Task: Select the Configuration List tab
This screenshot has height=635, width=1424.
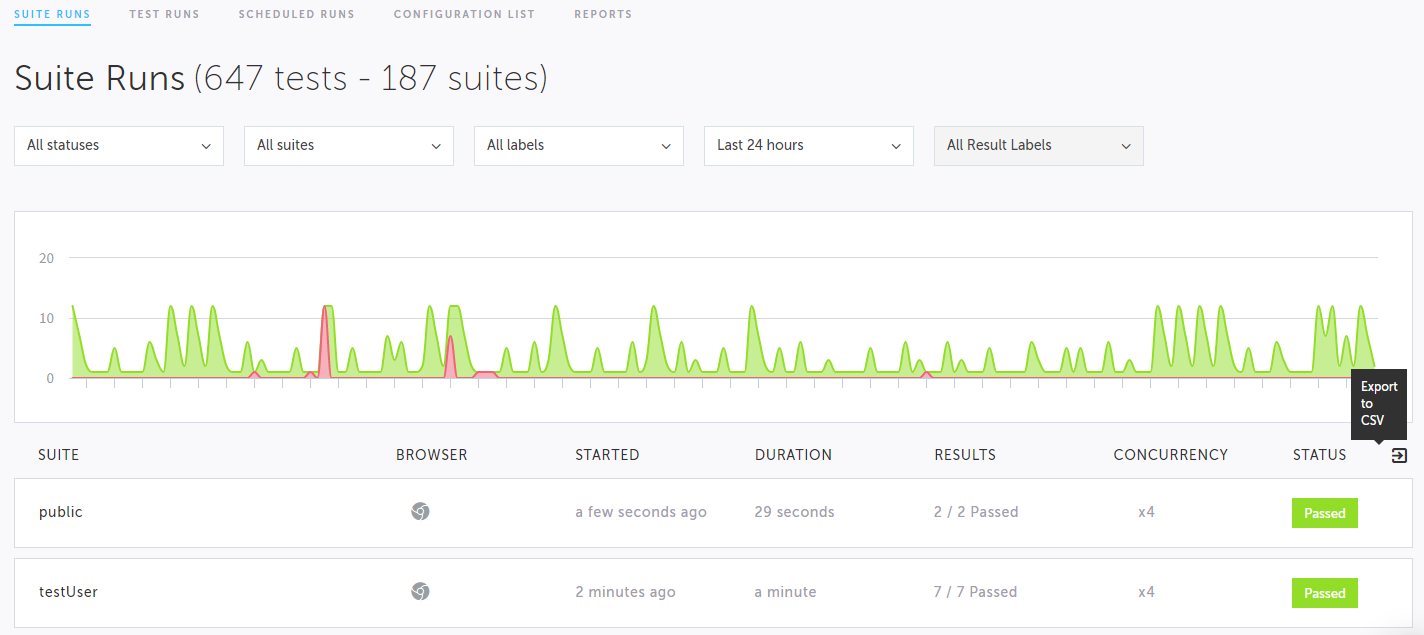Action: click(x=464, y=15)
